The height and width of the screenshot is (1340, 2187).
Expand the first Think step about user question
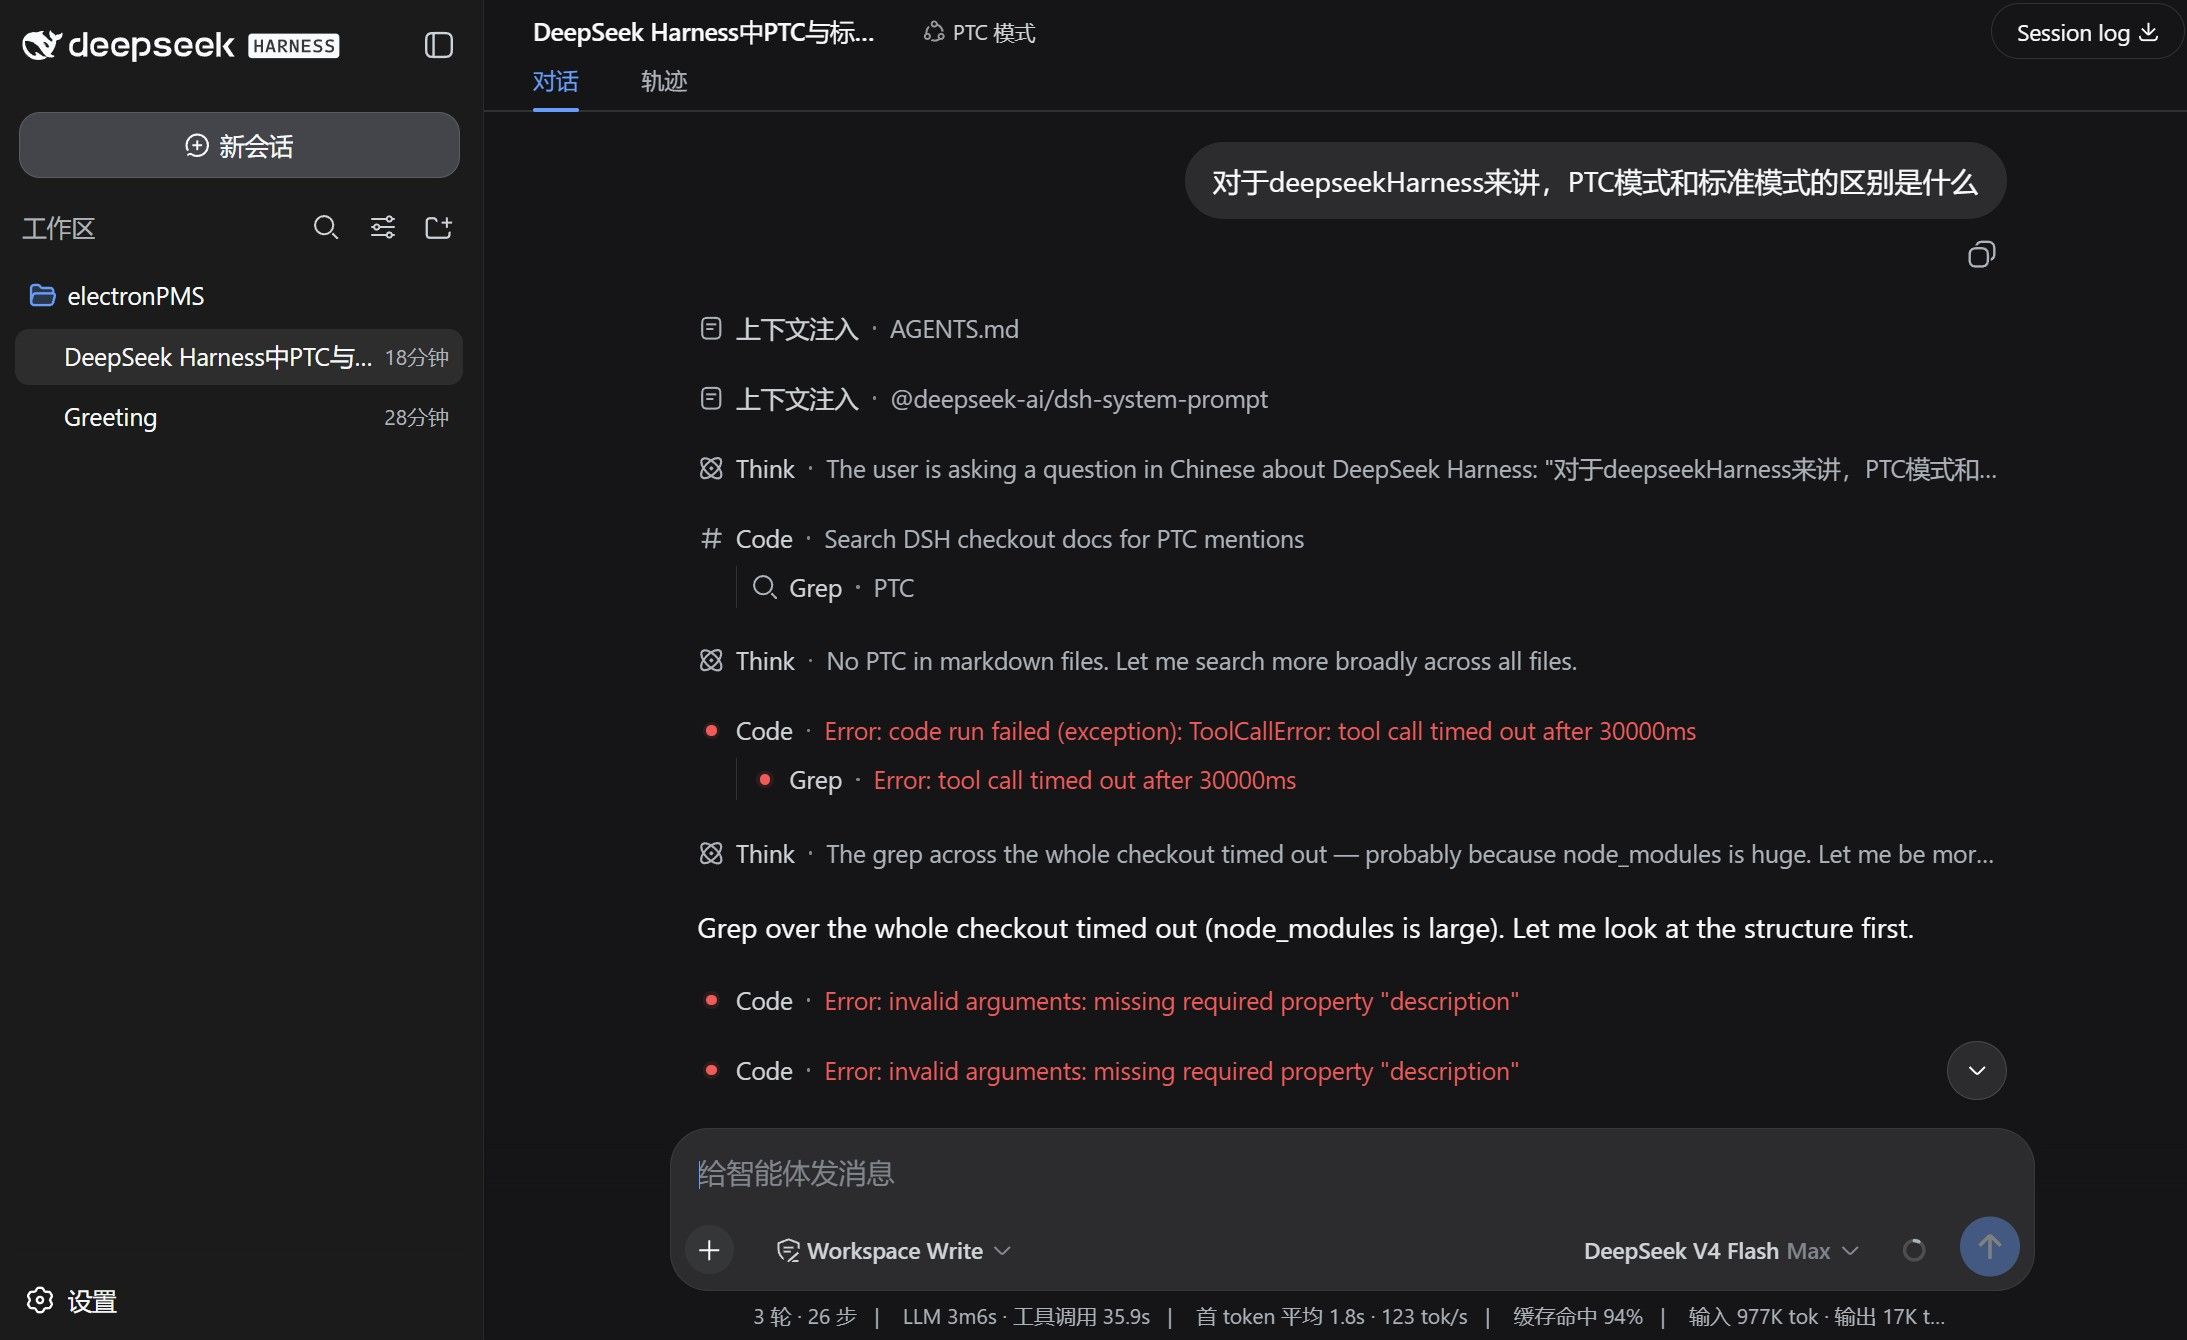[1347, 469]
